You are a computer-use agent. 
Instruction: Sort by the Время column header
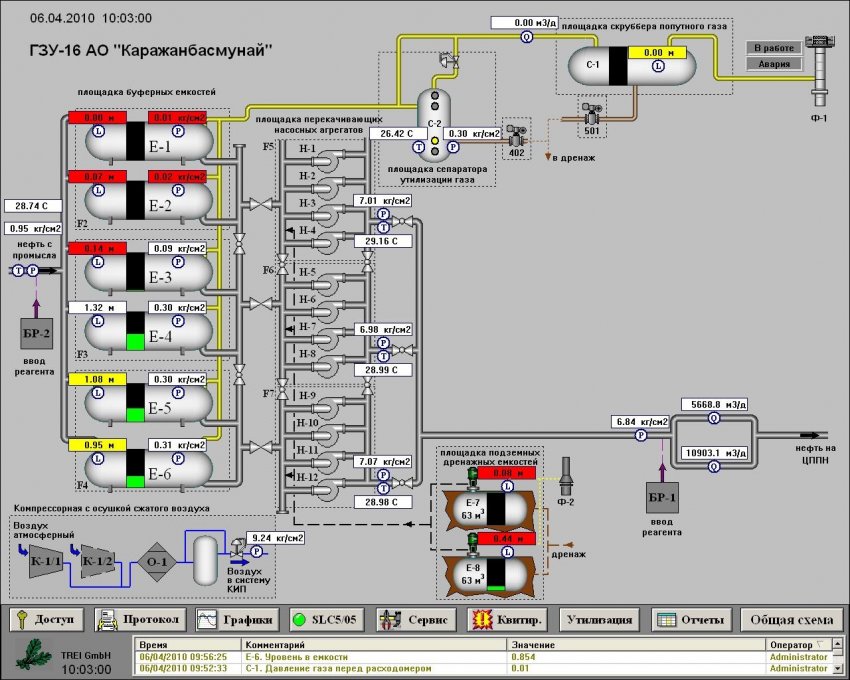point(188,645)
